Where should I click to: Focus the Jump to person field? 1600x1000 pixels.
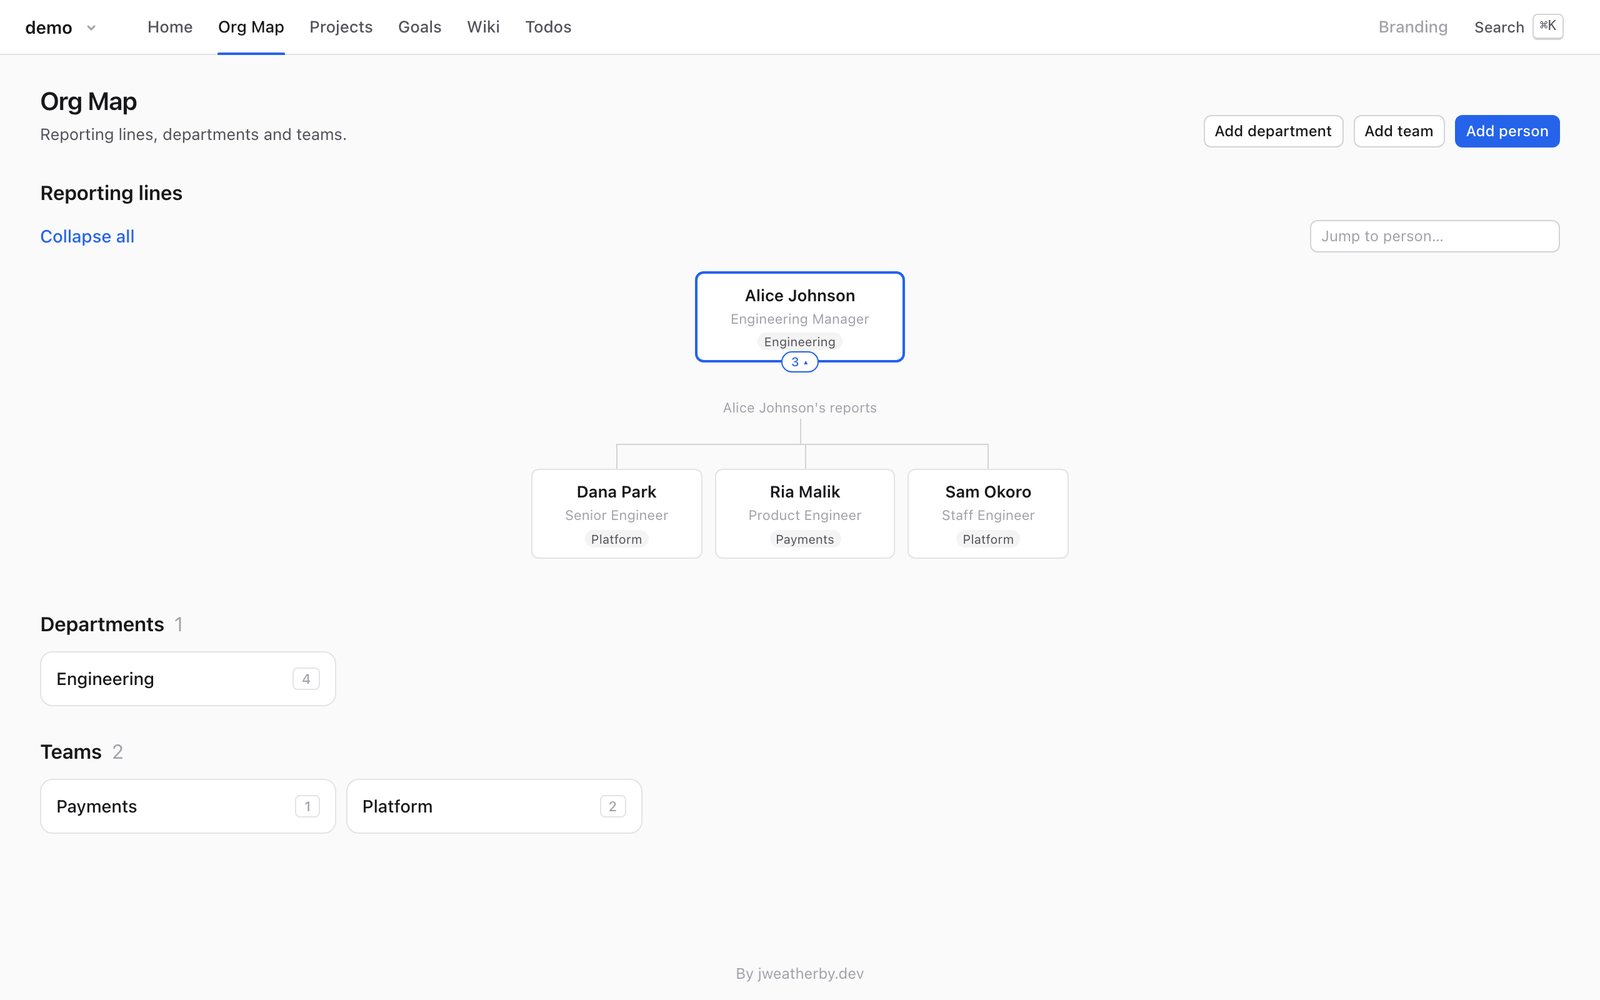1434,236
